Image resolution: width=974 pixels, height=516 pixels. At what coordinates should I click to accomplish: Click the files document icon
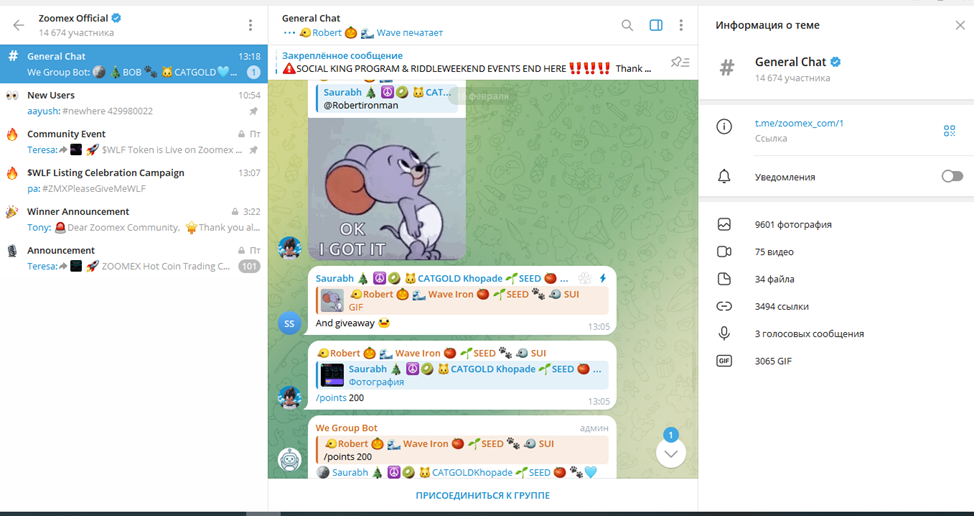724,279
